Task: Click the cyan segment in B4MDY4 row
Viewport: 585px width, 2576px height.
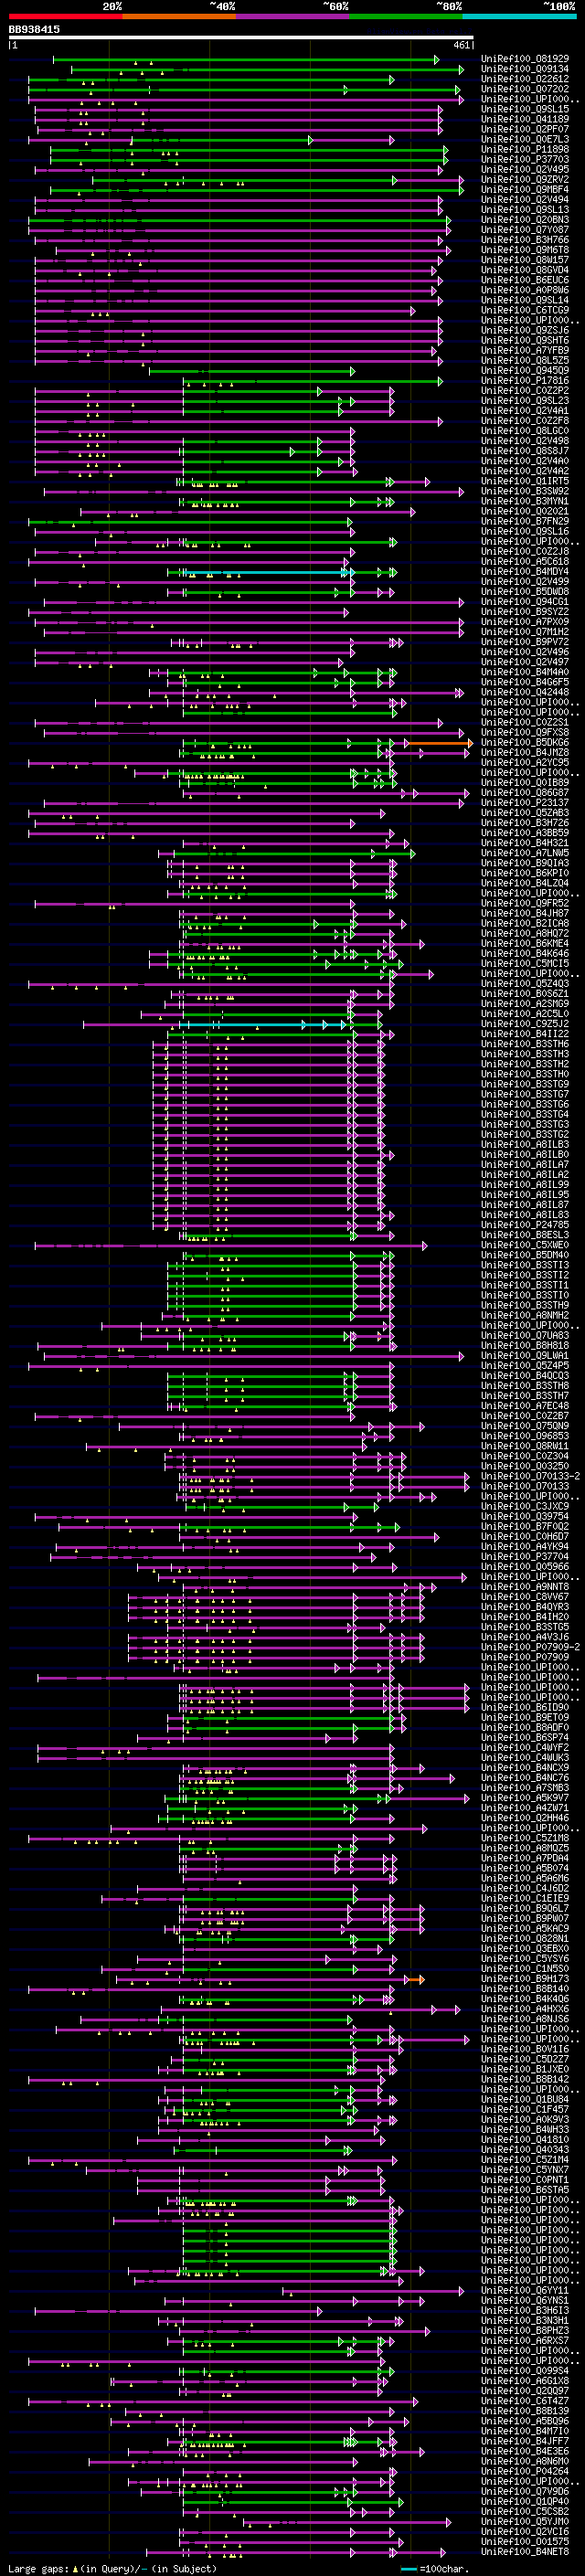Action: click(267, 573)
